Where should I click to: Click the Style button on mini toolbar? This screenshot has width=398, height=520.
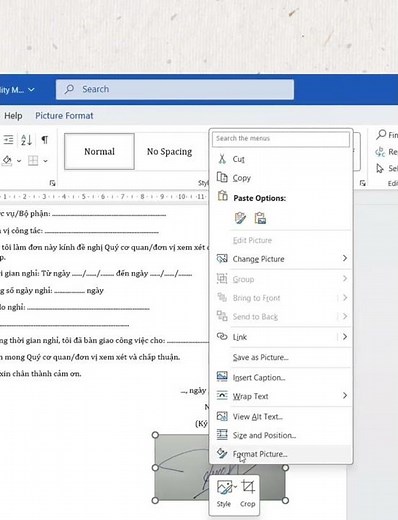point(224,494)
